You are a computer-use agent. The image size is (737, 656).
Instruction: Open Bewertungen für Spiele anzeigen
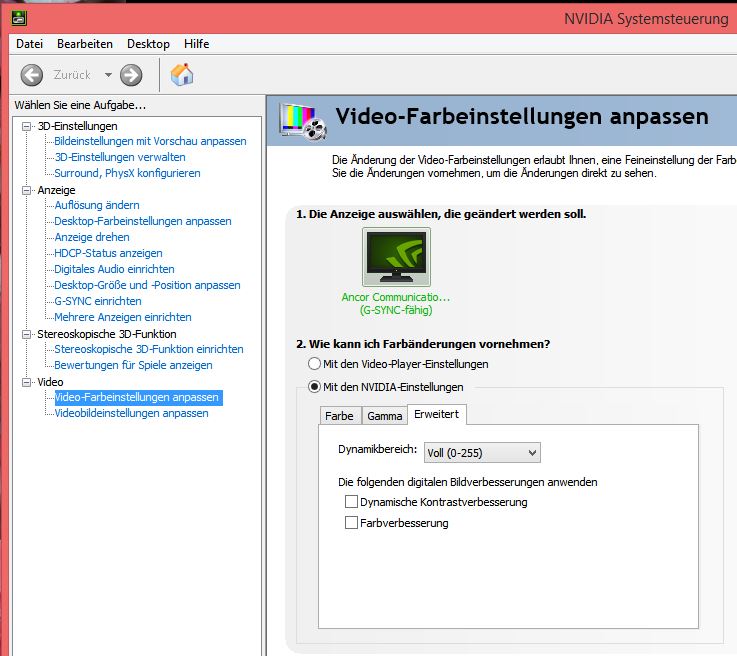point(133,365)
